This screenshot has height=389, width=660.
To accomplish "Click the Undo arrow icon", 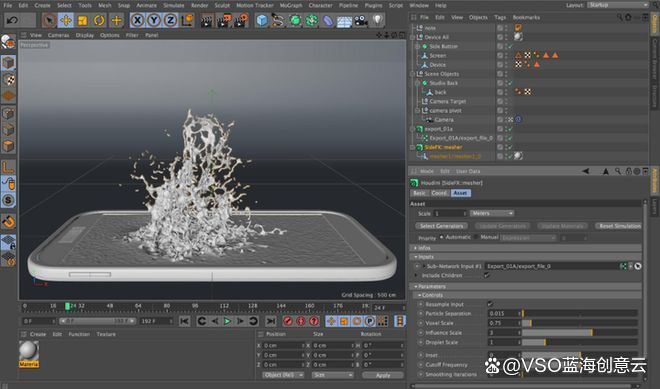I will pos(12,20).
